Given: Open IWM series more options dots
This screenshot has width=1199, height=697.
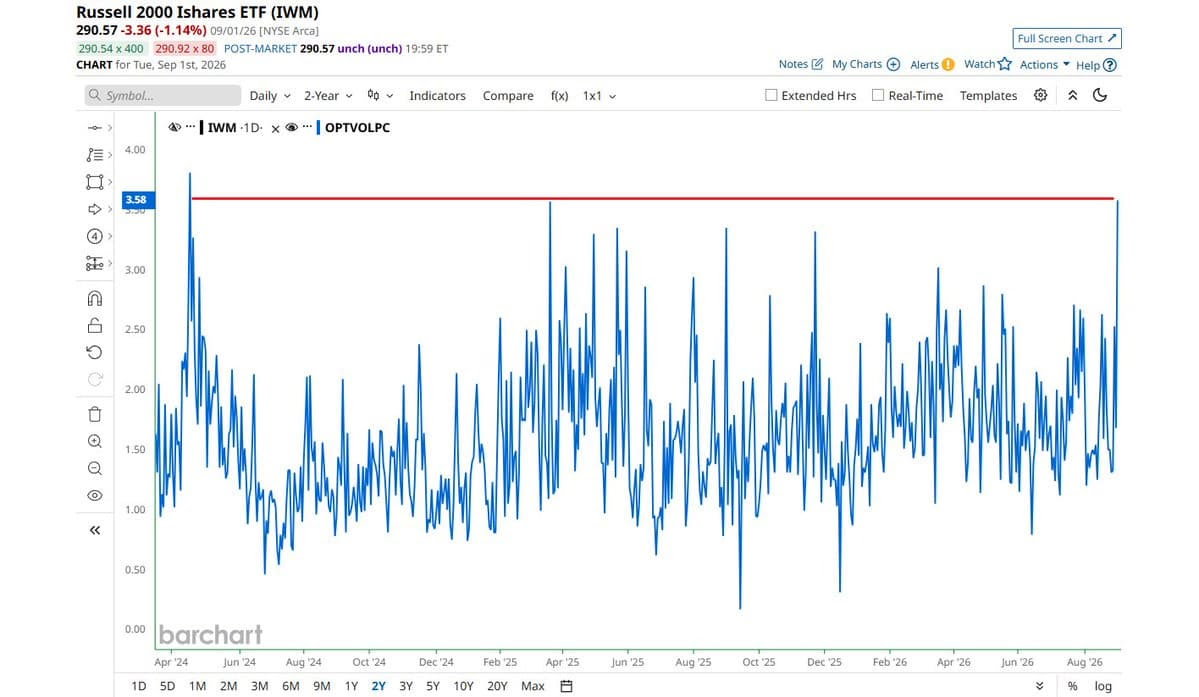Looking at the screenshot, I should click(x=190, y=126).
